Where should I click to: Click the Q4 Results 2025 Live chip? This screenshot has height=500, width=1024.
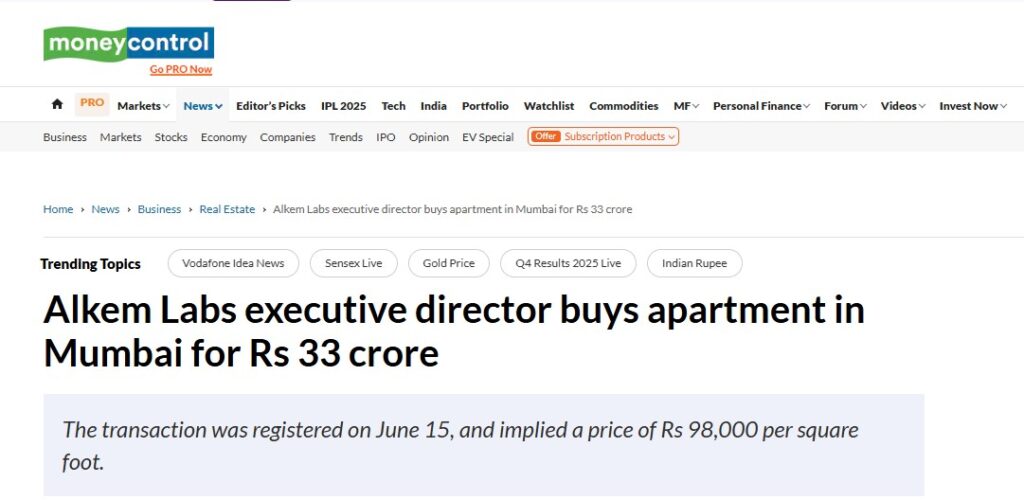[x=568, y=263]
